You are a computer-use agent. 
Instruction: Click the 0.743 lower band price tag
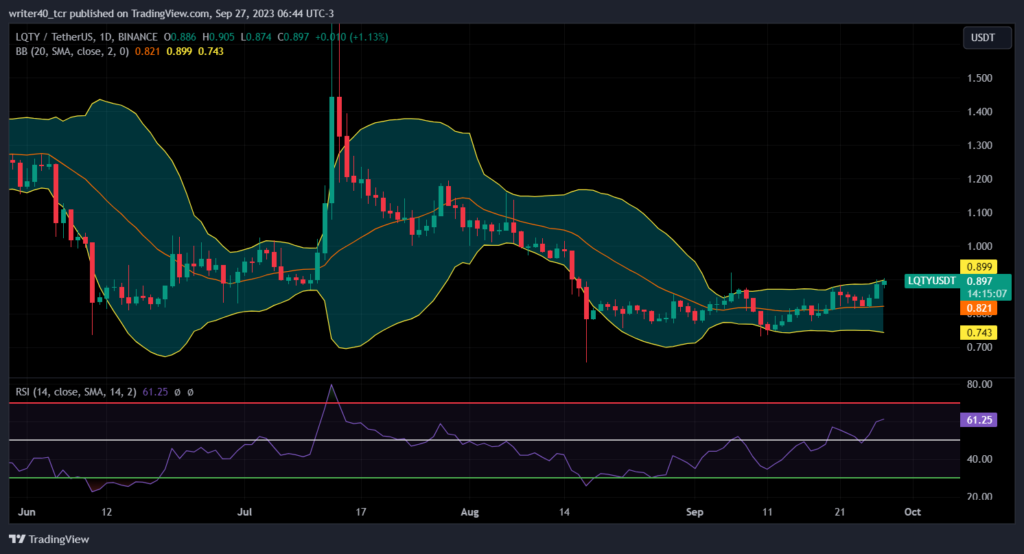coord(978,333)
